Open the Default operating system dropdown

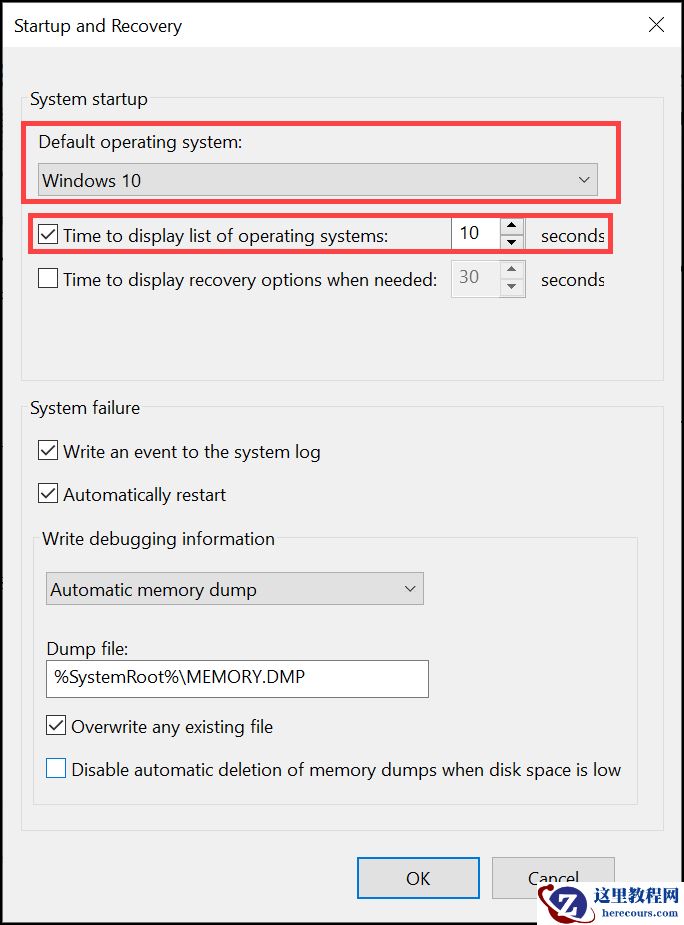click(316, 179)
